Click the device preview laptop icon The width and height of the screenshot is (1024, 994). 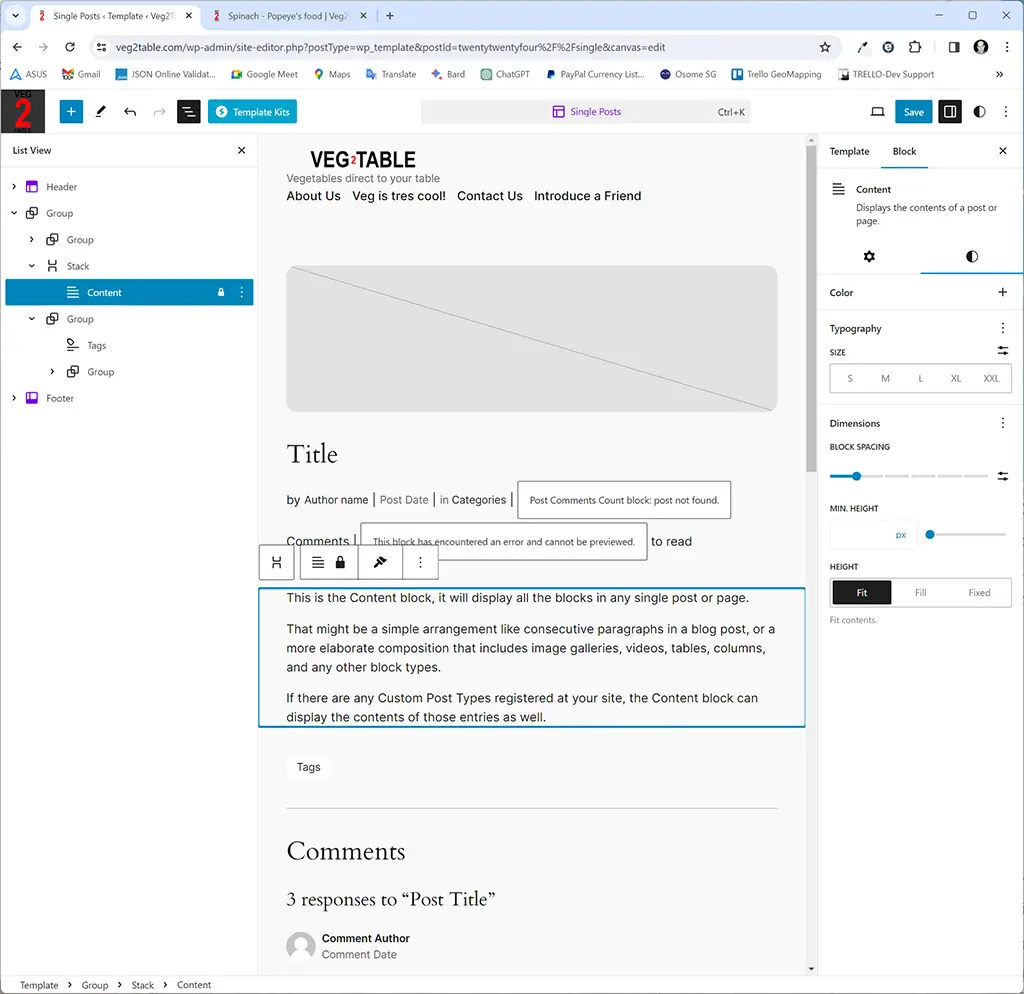[877, 112]
